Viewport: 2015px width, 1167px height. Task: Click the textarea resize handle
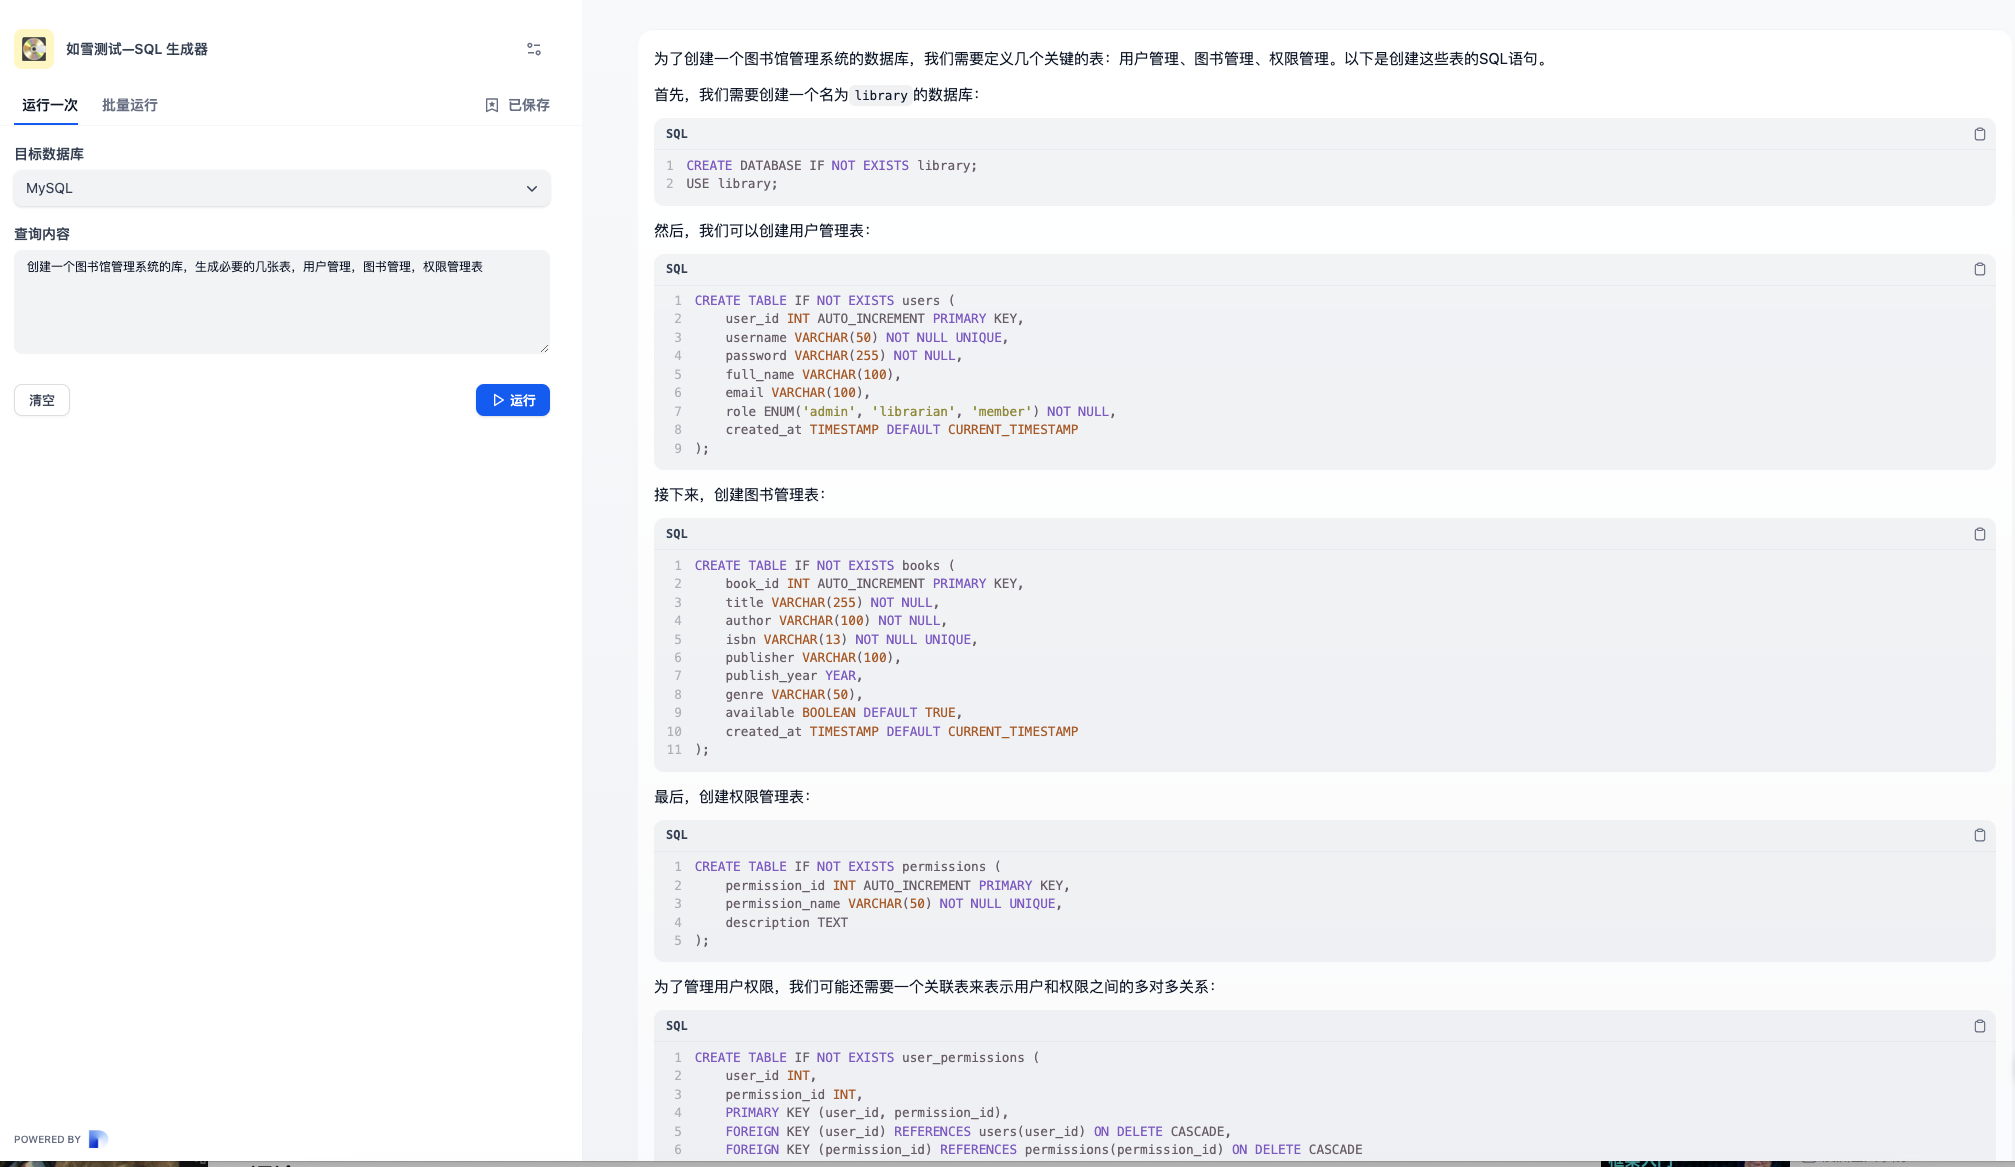[x=544, y=348]
